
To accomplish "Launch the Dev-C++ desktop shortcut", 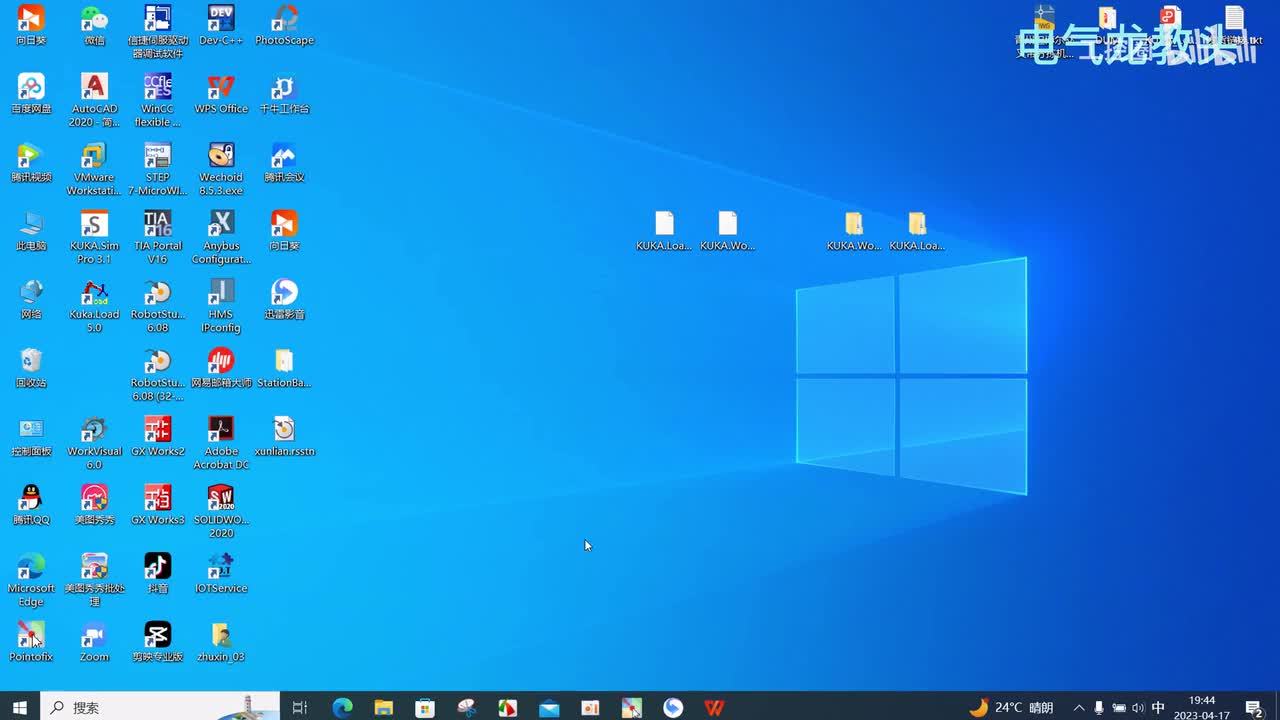I will pos(221,26).
